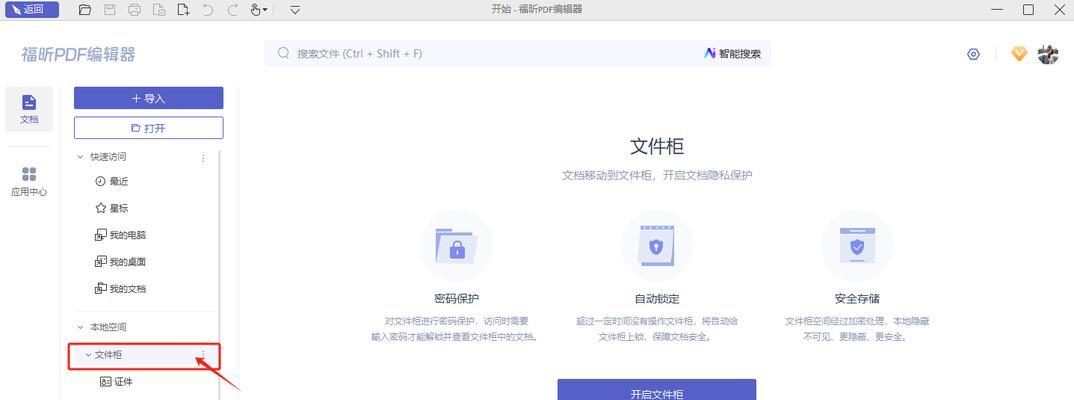Image resolution: width=1074 pixels, height=400 pixels.
Task: Click the search file input field
Action: 518,53
